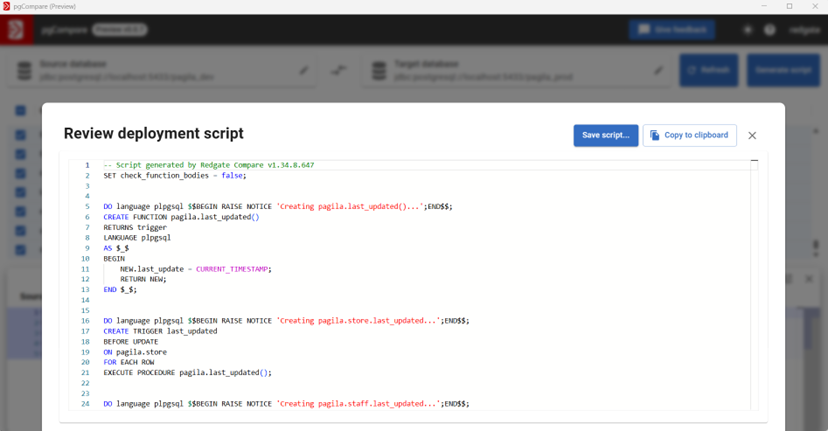Screen dimensions: 828x431
Task: Click the Target database cylinder icon
Action: (x=379, y=71)
